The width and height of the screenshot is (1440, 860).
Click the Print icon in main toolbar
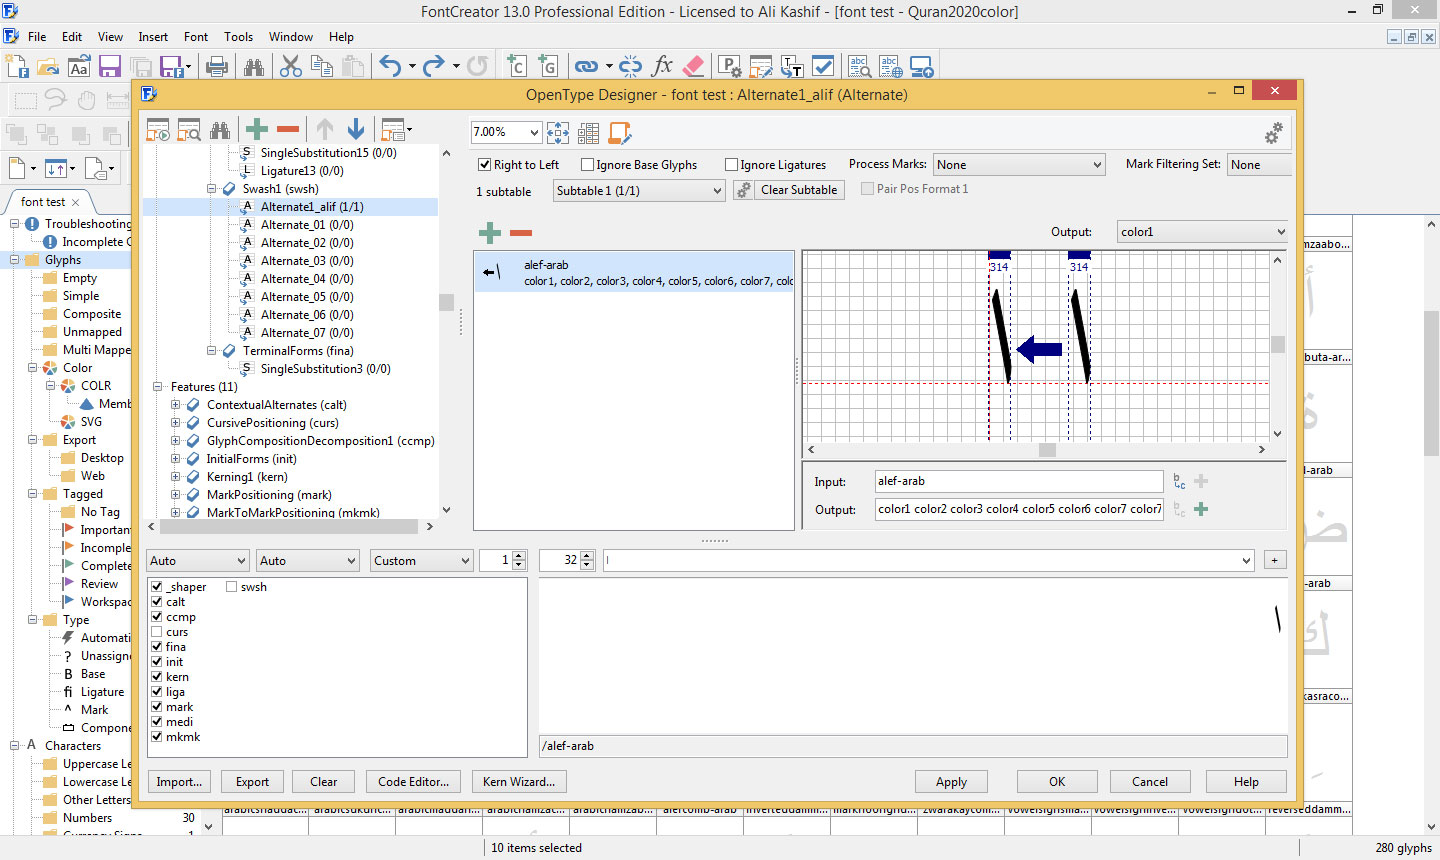point(216,67)
